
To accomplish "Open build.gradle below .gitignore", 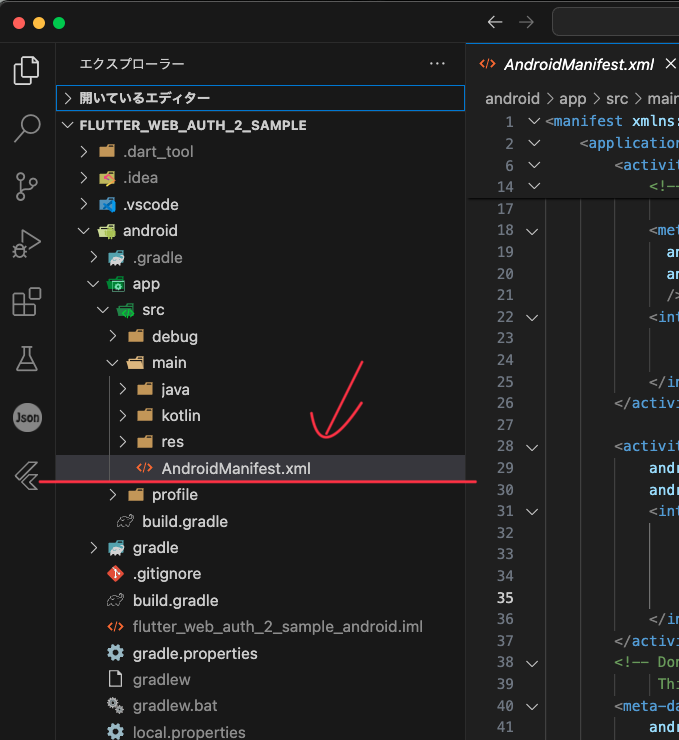I will 260,600.
